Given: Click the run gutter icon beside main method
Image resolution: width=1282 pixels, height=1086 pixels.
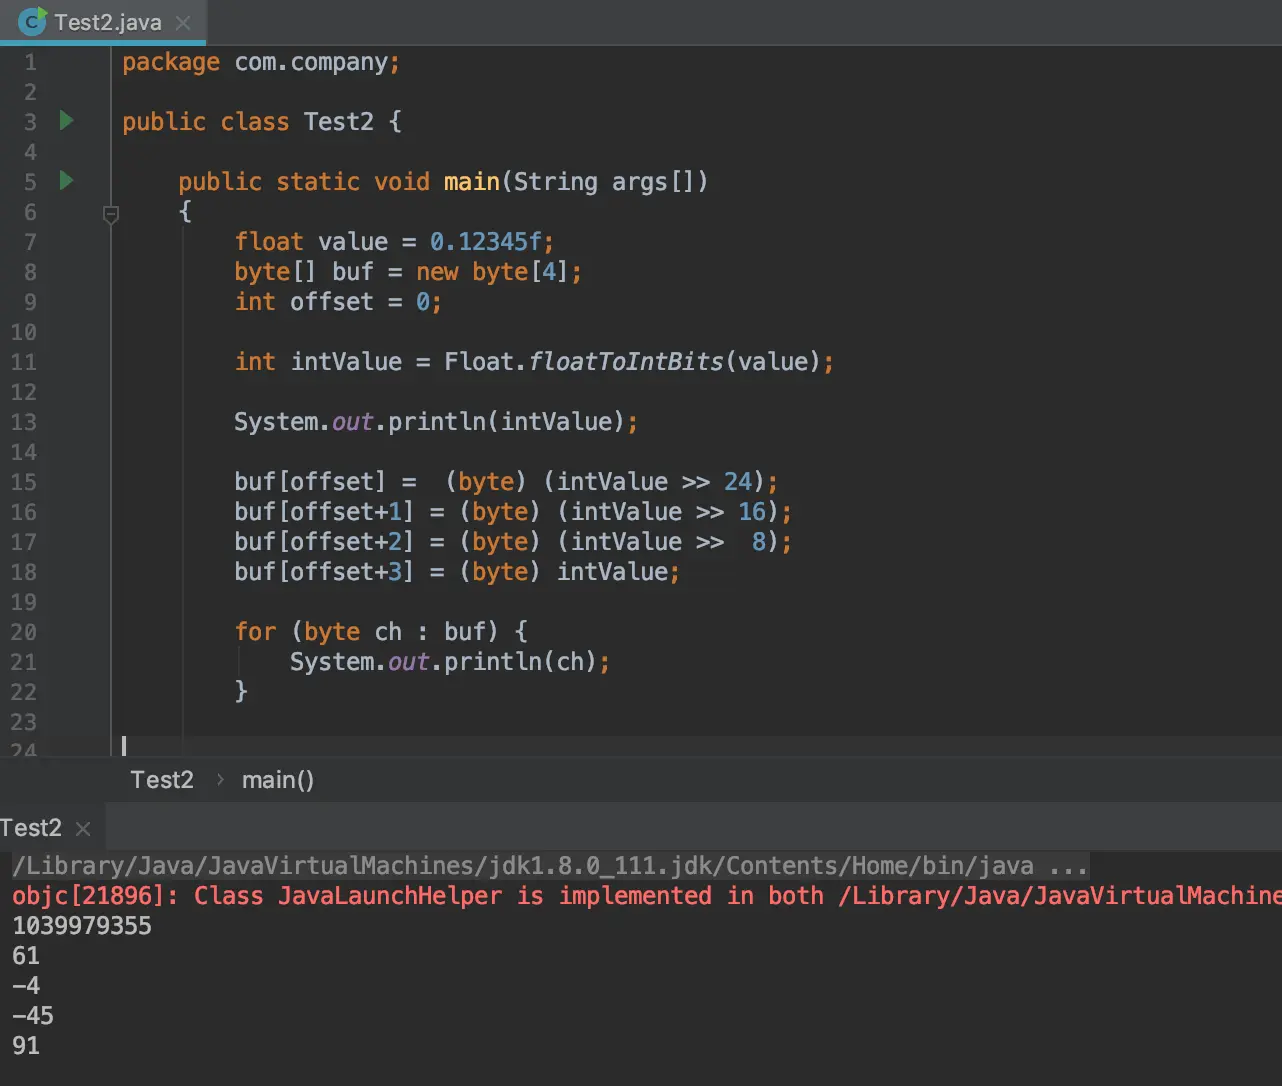Looking at the screenshot, I should (67, 181).
